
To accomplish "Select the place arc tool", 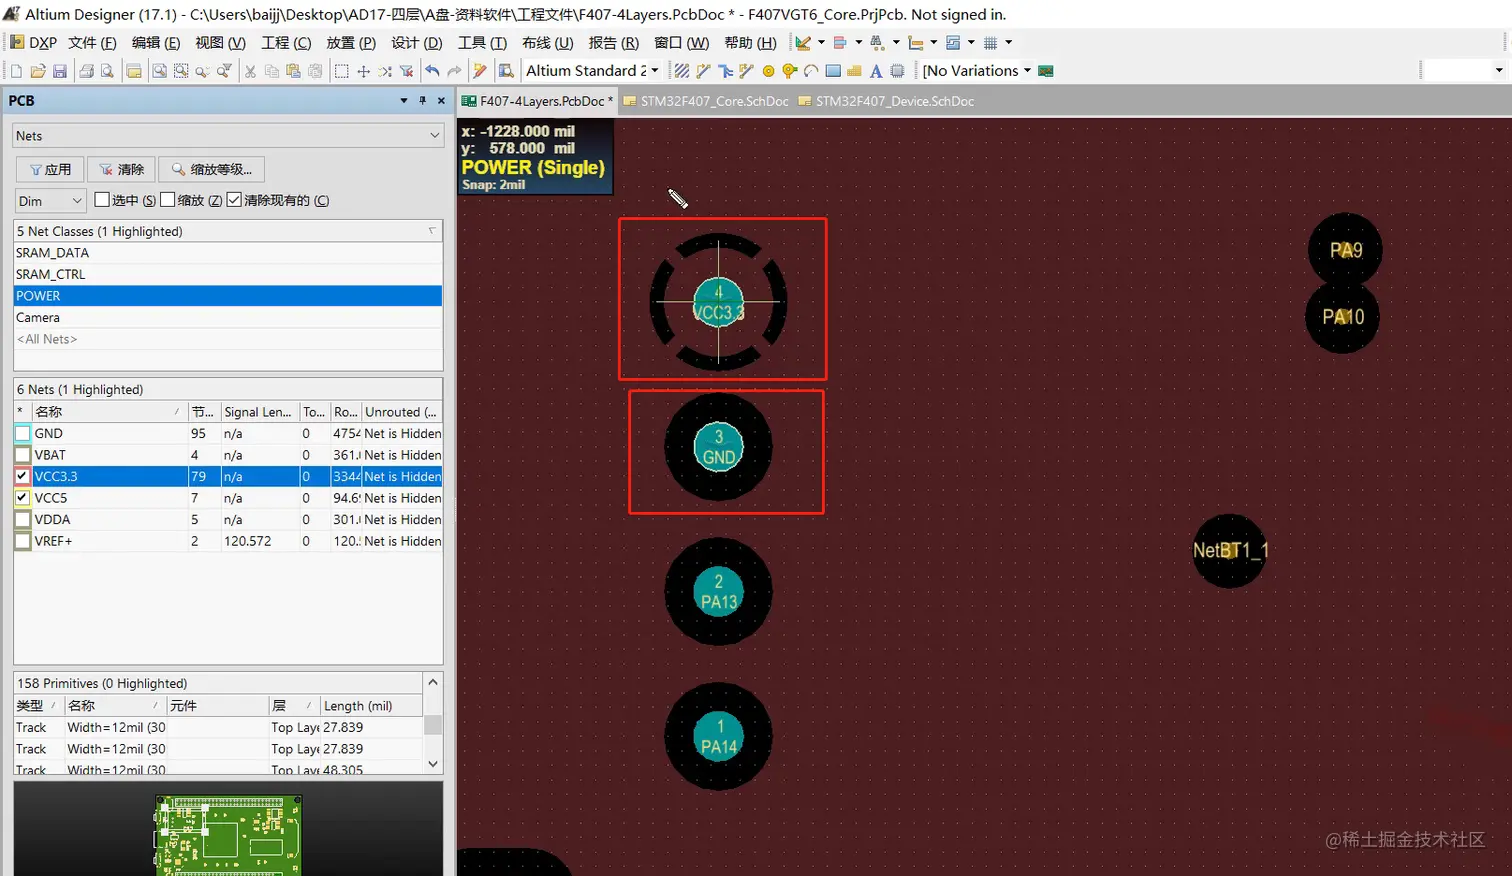I will (x=811, y=71).
